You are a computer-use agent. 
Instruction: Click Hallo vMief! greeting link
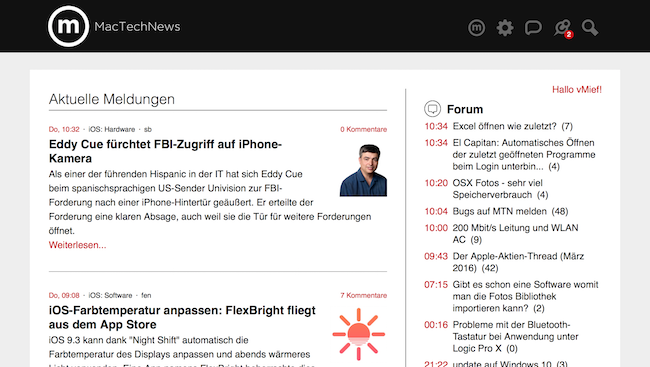pos(577,90)
